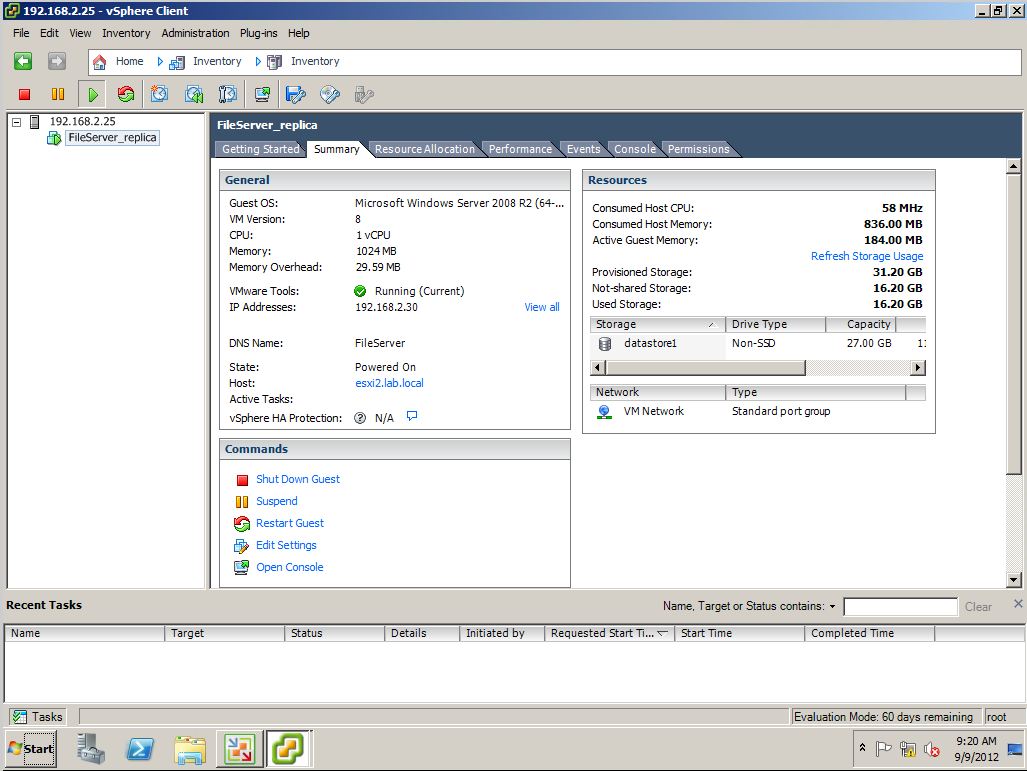This screenshot has height=771, width=1027.
Task: Switch to the Events tab
Action: [x=583, y=149]
